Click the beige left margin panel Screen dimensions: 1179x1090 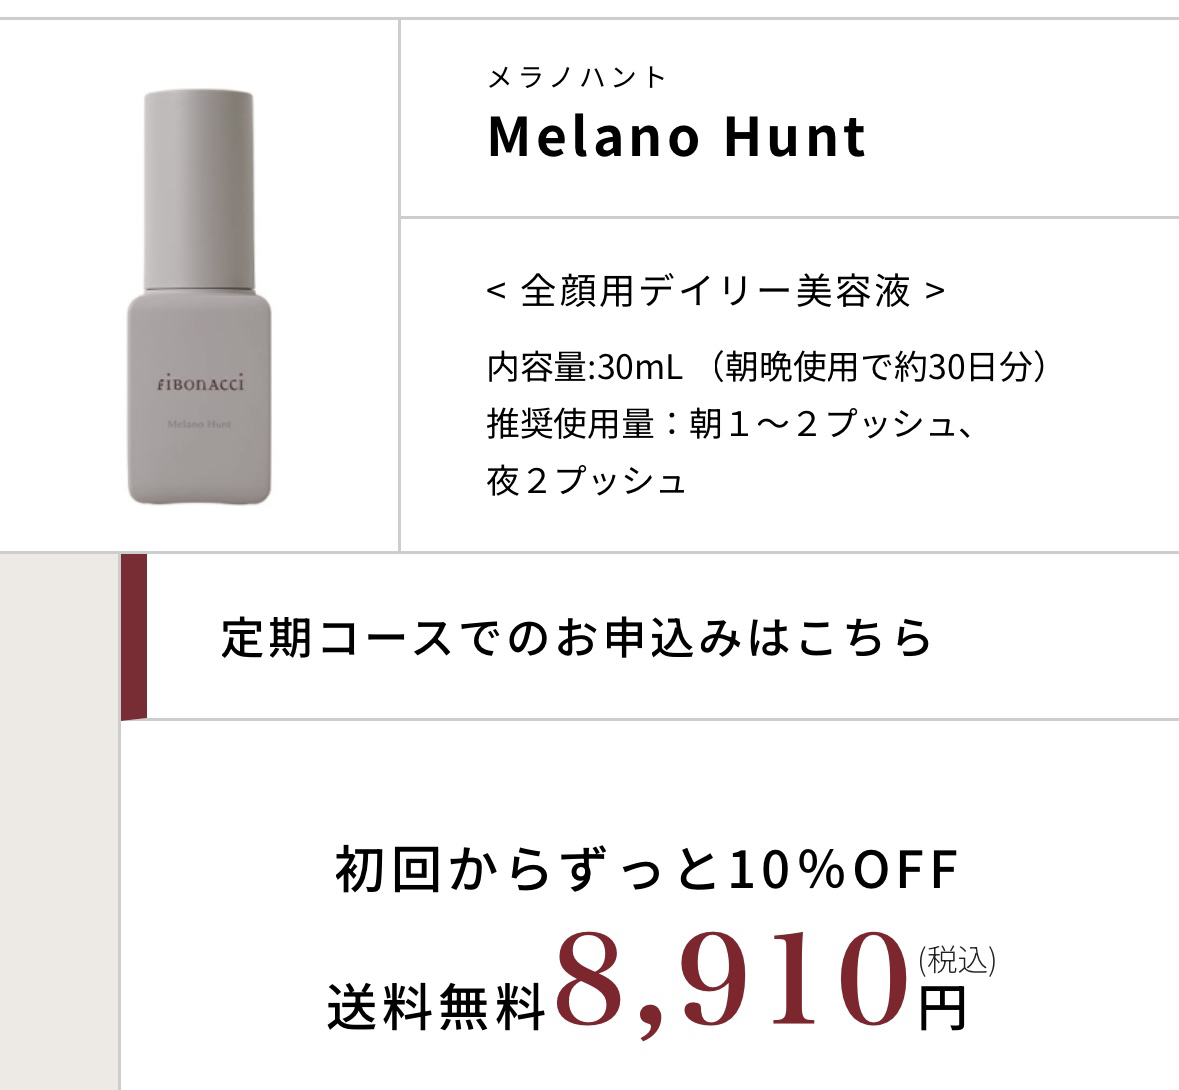(59, 821)
